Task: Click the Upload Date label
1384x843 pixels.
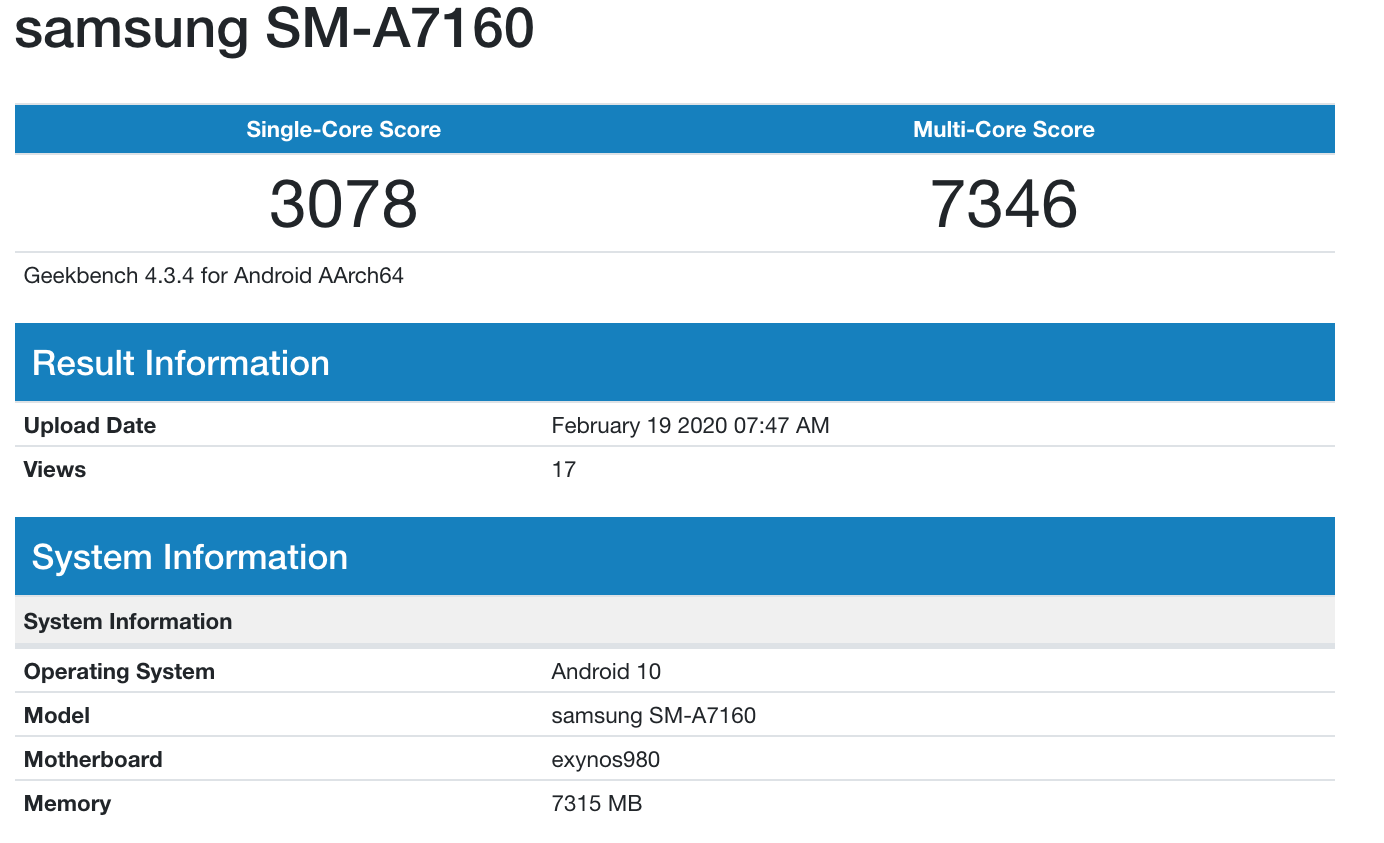Action: click(x=90, y=426)
